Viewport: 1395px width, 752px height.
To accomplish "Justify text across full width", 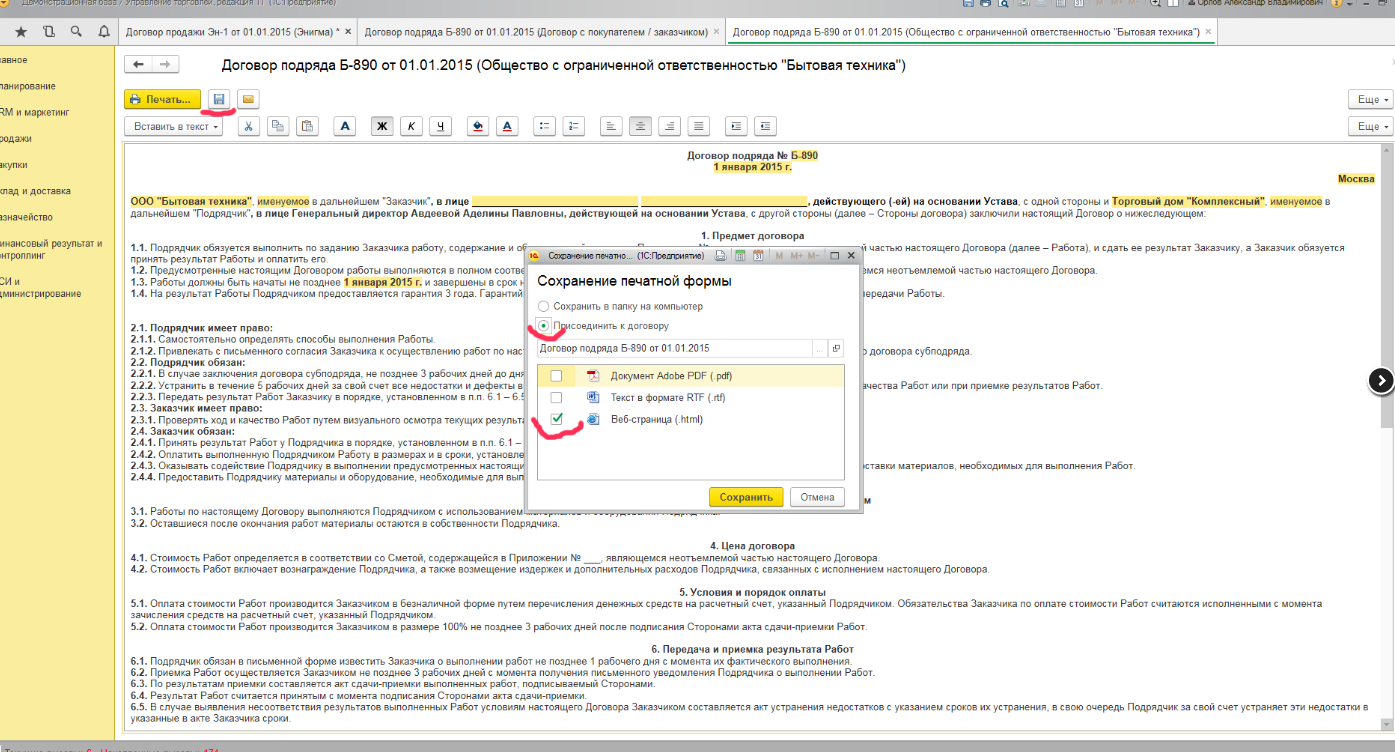I will (699, 126).
